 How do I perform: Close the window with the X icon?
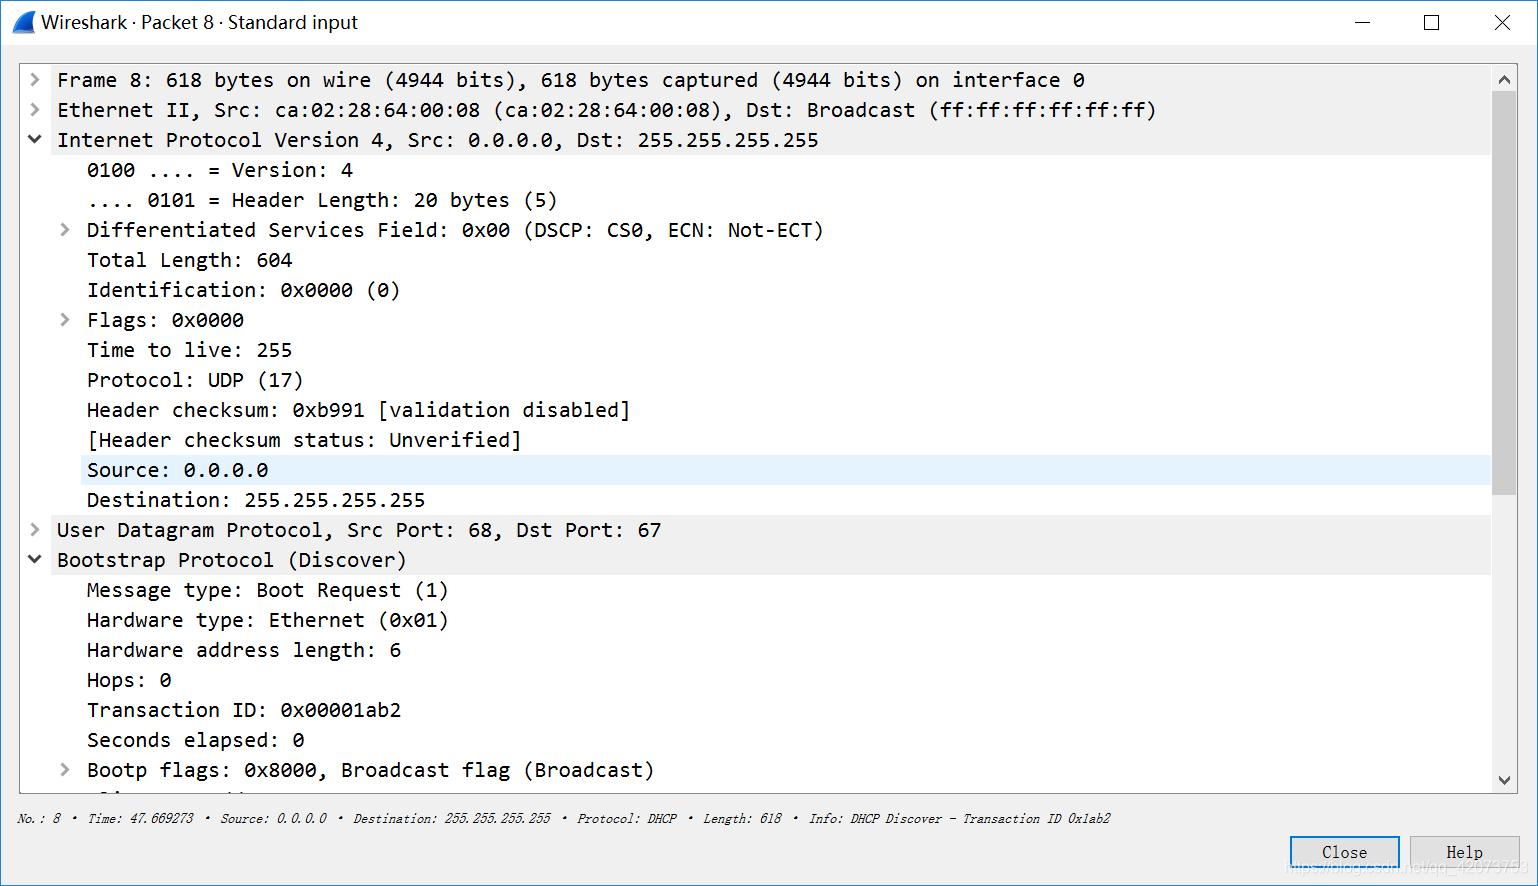click(x=1502, y=22)
